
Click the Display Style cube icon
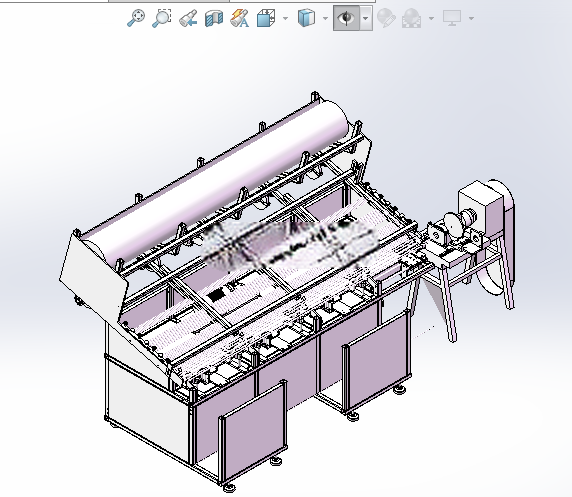(306, 18)
